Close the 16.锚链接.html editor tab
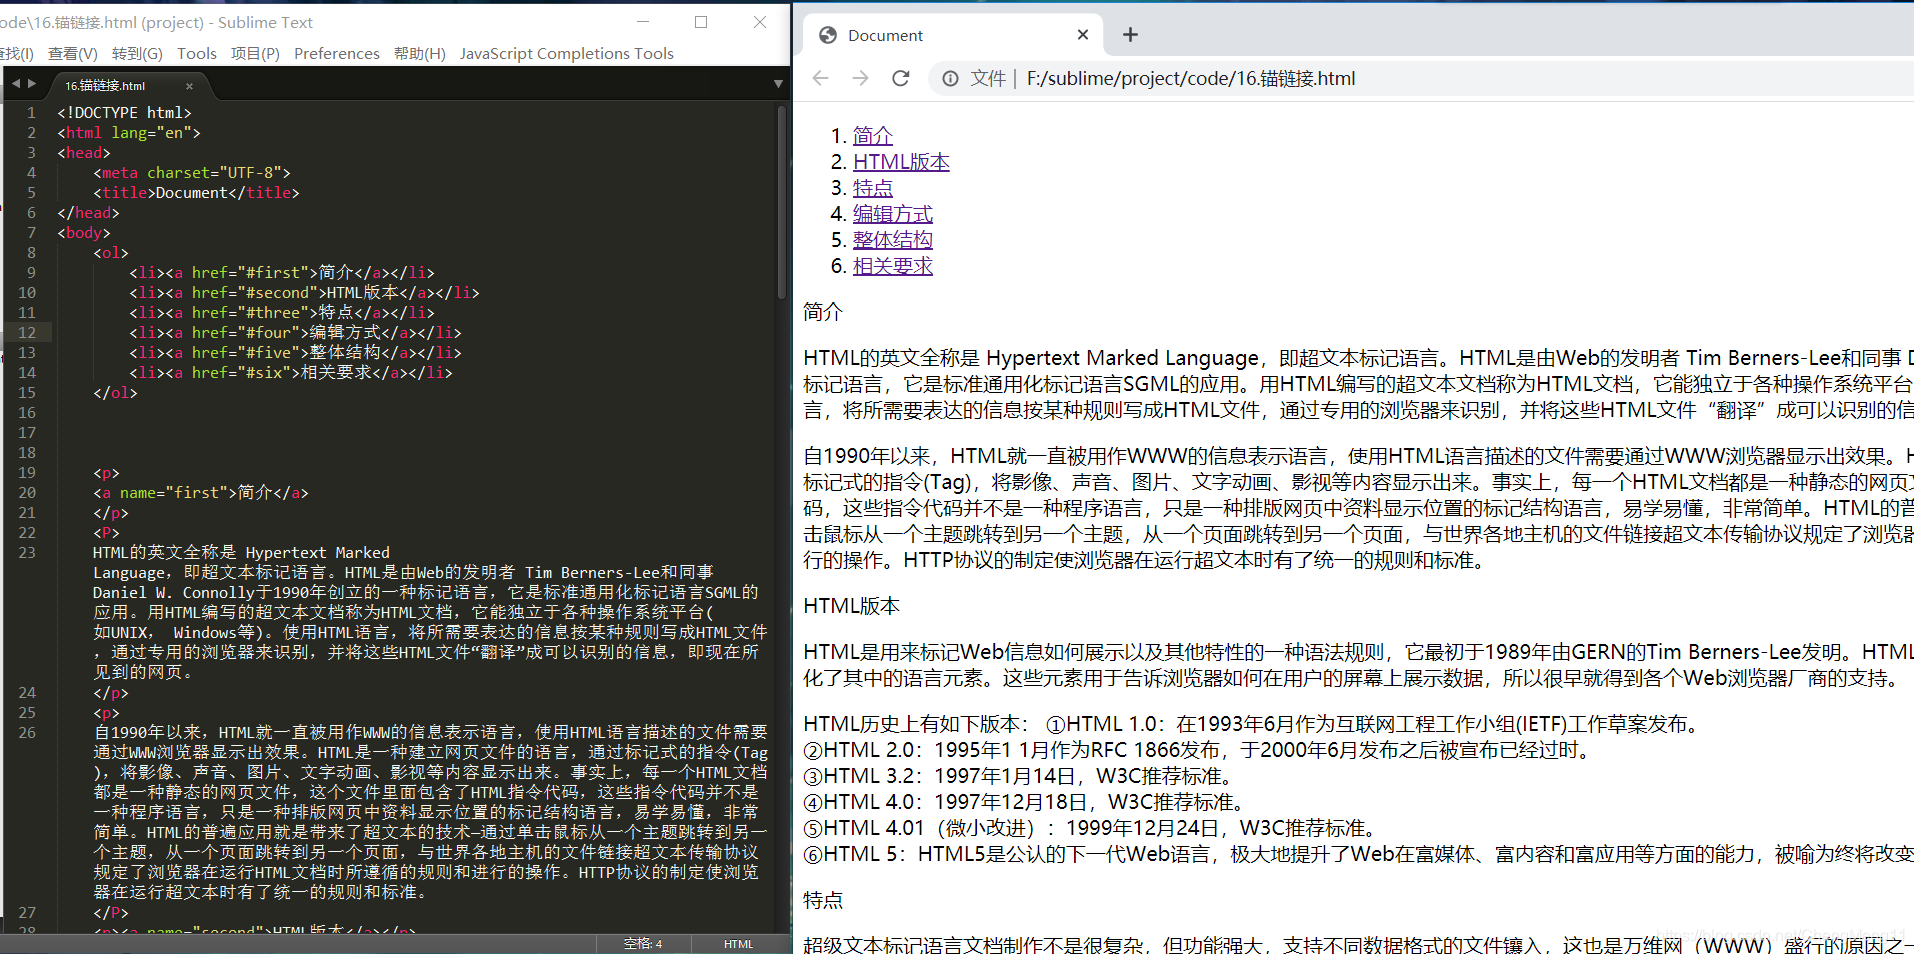Image resolution: width=1914 pixels, height=954 pixels. tap(189, 85)
